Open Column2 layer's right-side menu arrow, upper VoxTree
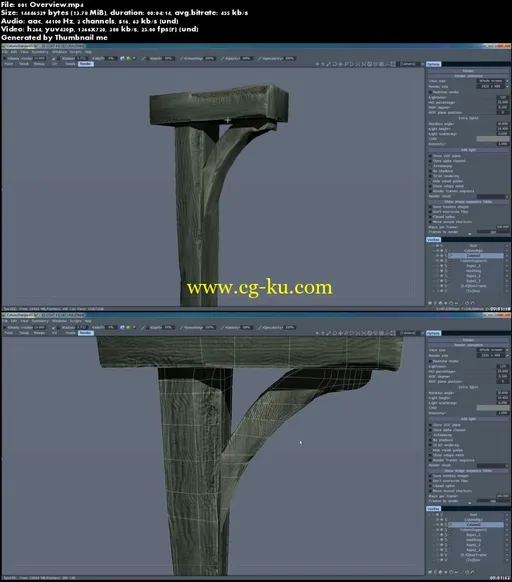Image resolution: width=512 pixels, height=582 pixels. [x=507, y=256]
